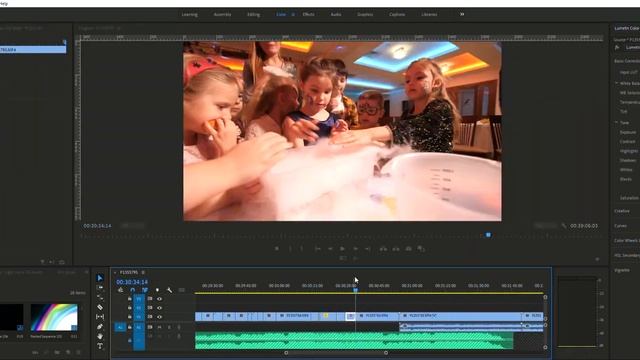Viewport: 640px width, 360px height.
Task: Select rainbow gradient thumbnail in Project panel
Action: click(54, 317)
